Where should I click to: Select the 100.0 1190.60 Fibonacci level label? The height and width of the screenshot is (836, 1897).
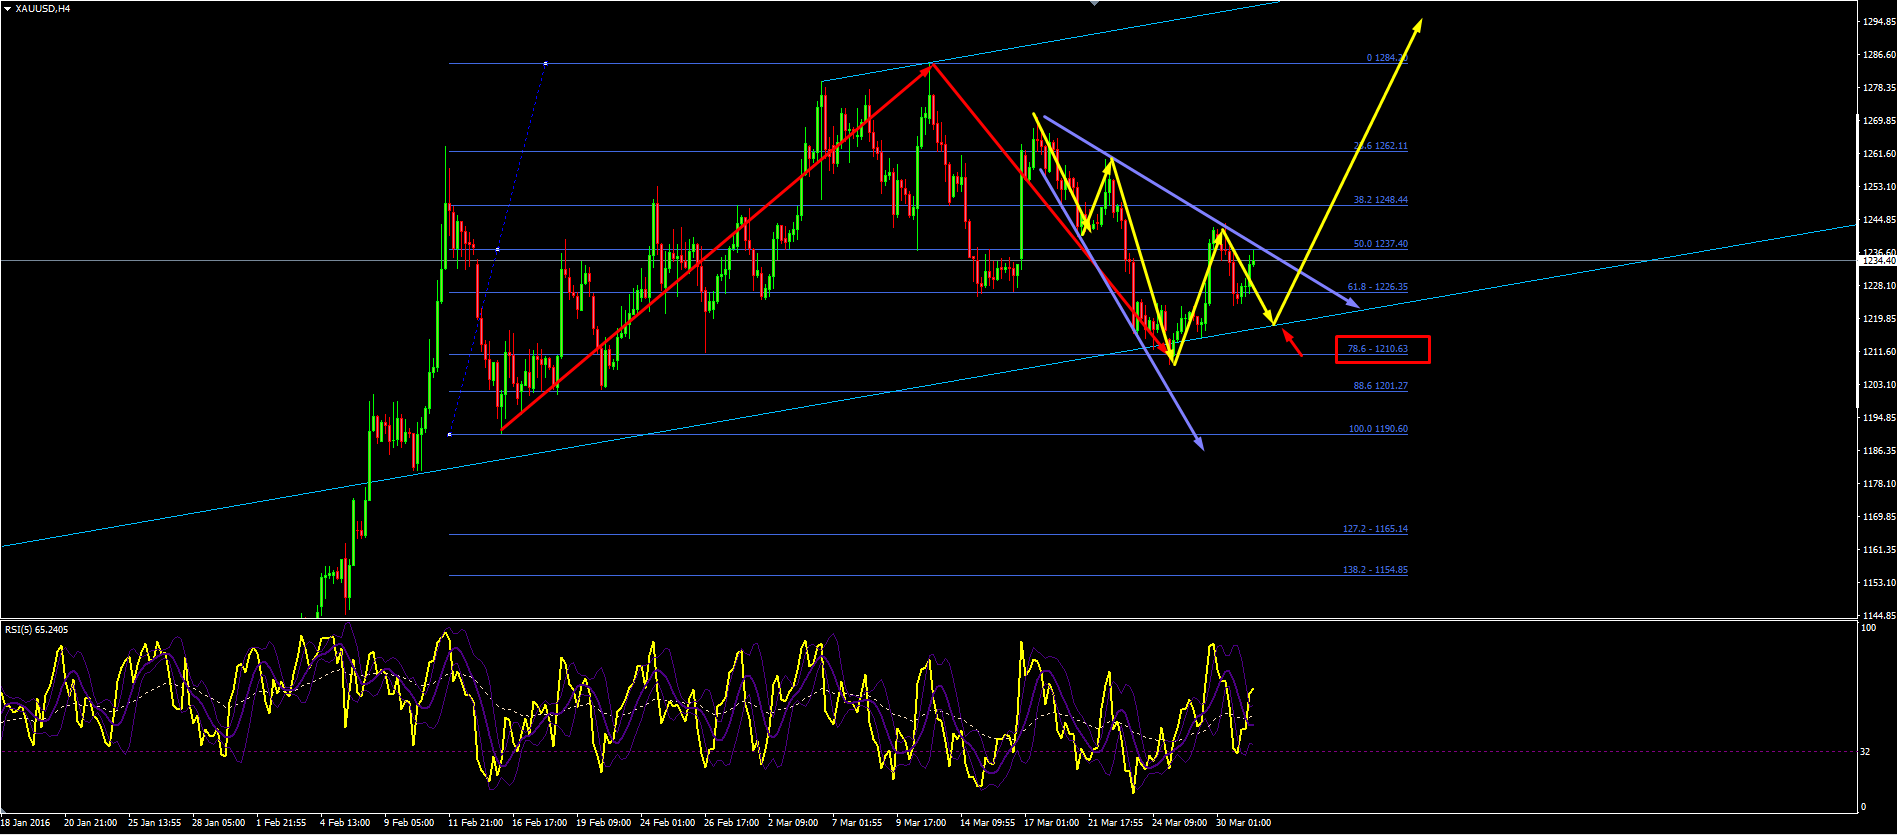pos(1378,429)
